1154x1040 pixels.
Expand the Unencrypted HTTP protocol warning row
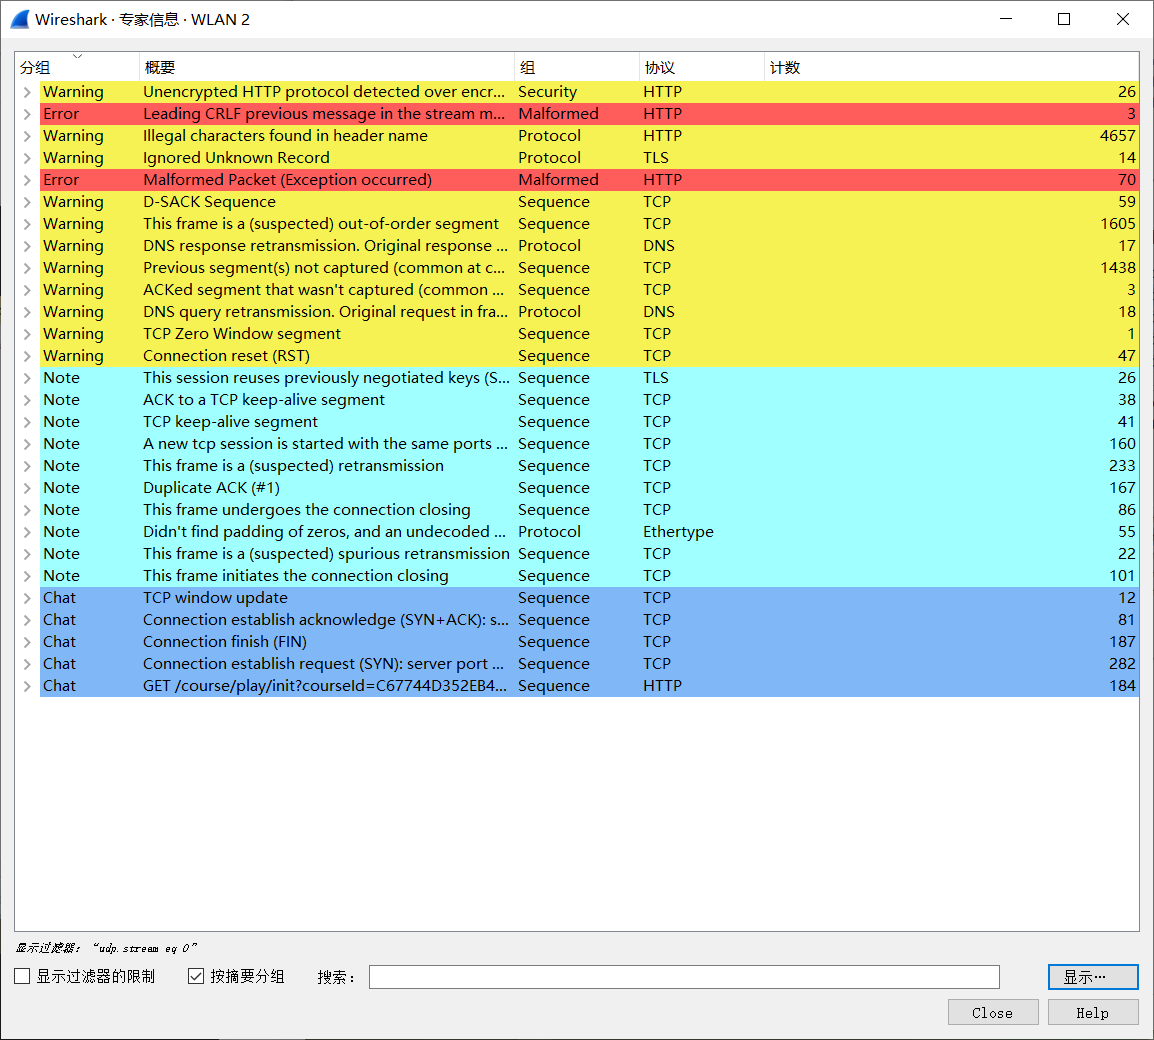[26, 92]
